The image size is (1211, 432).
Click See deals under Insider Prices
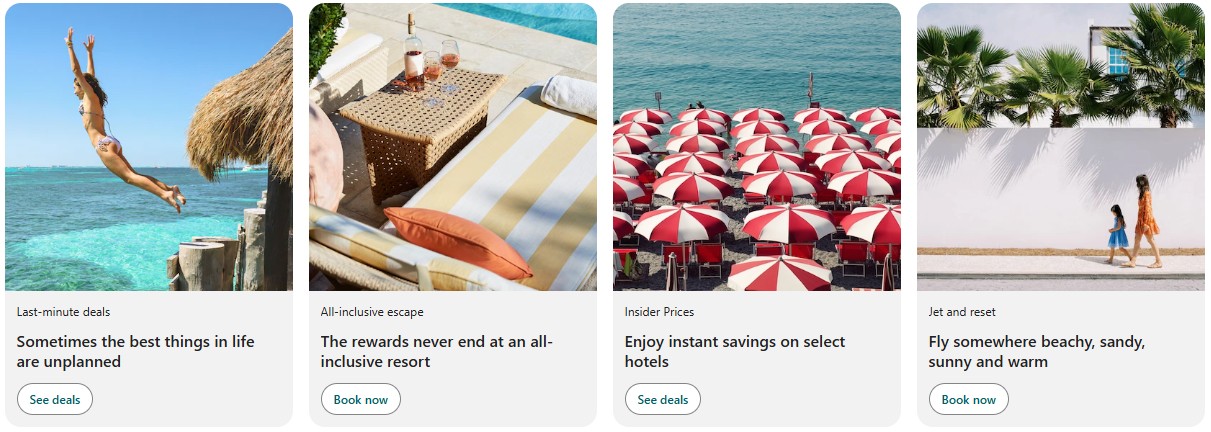(x=663, y=399)
